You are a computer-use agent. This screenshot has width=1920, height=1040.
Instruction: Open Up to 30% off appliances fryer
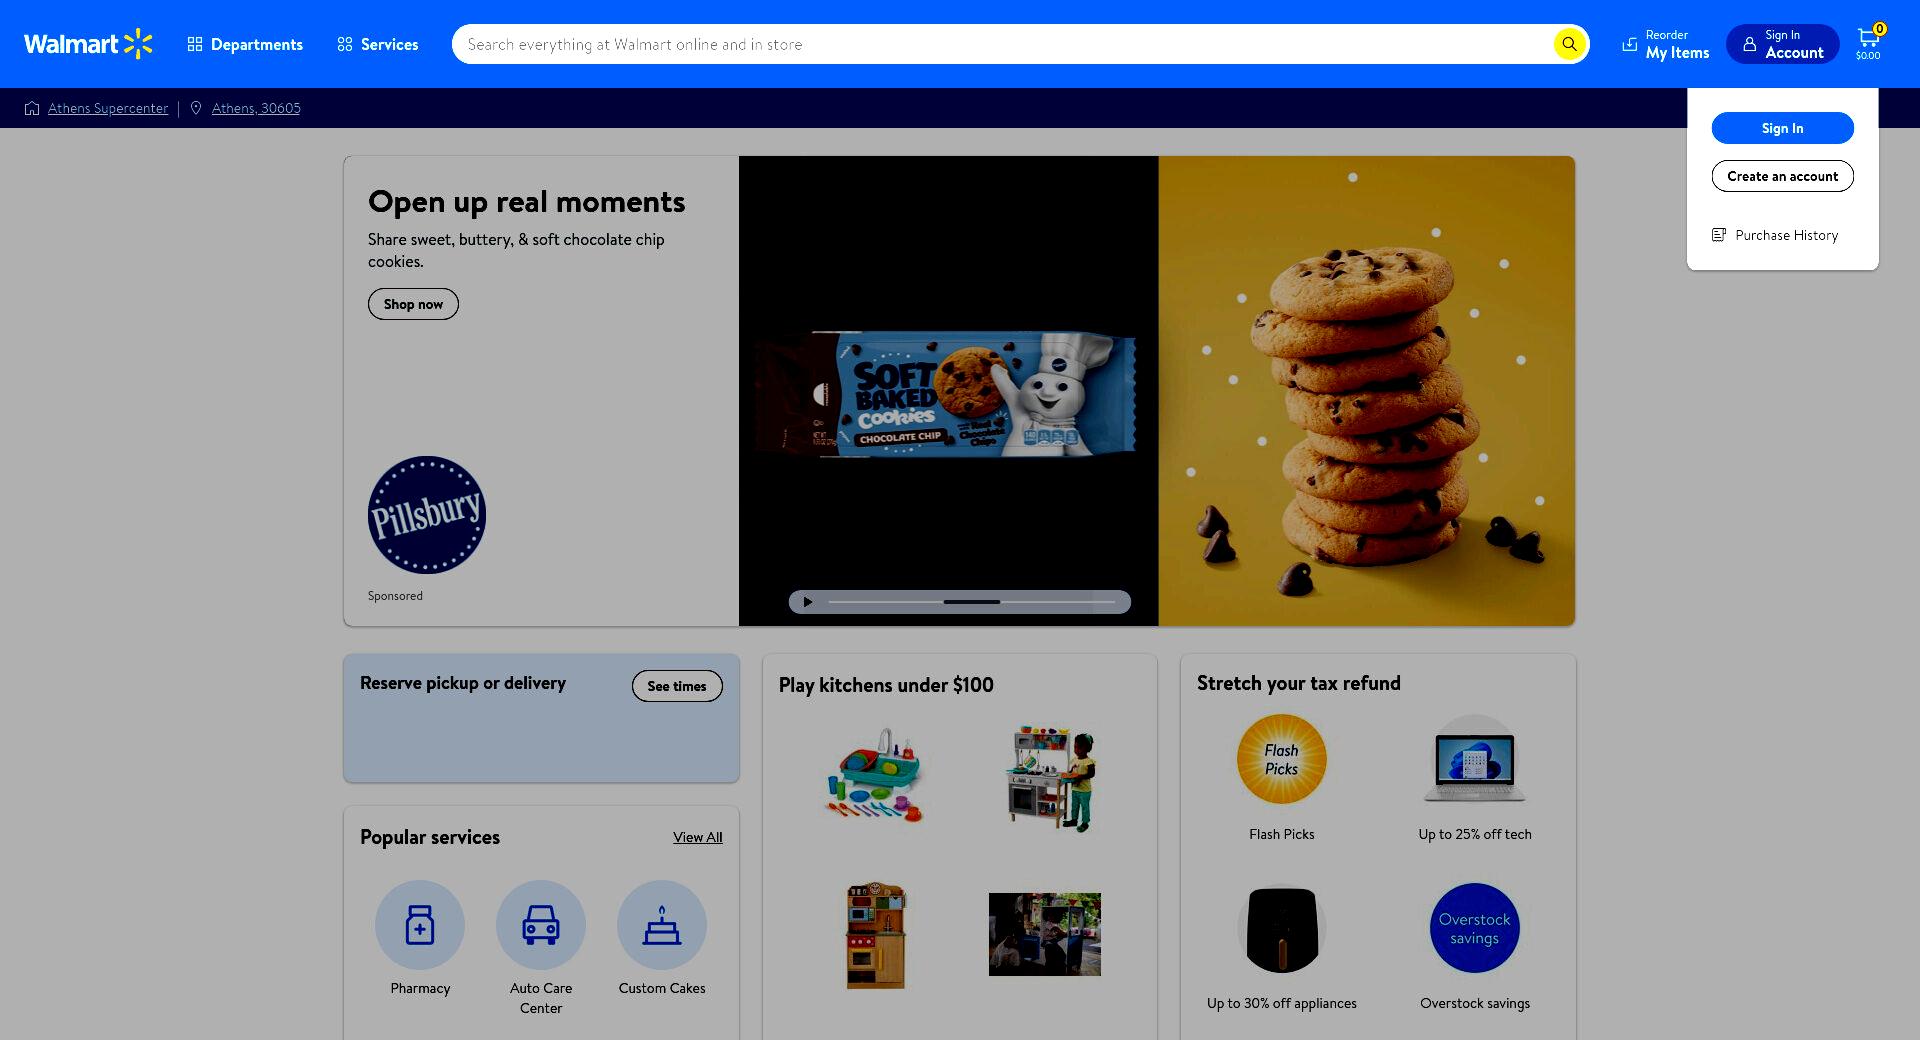point(1282,929)
